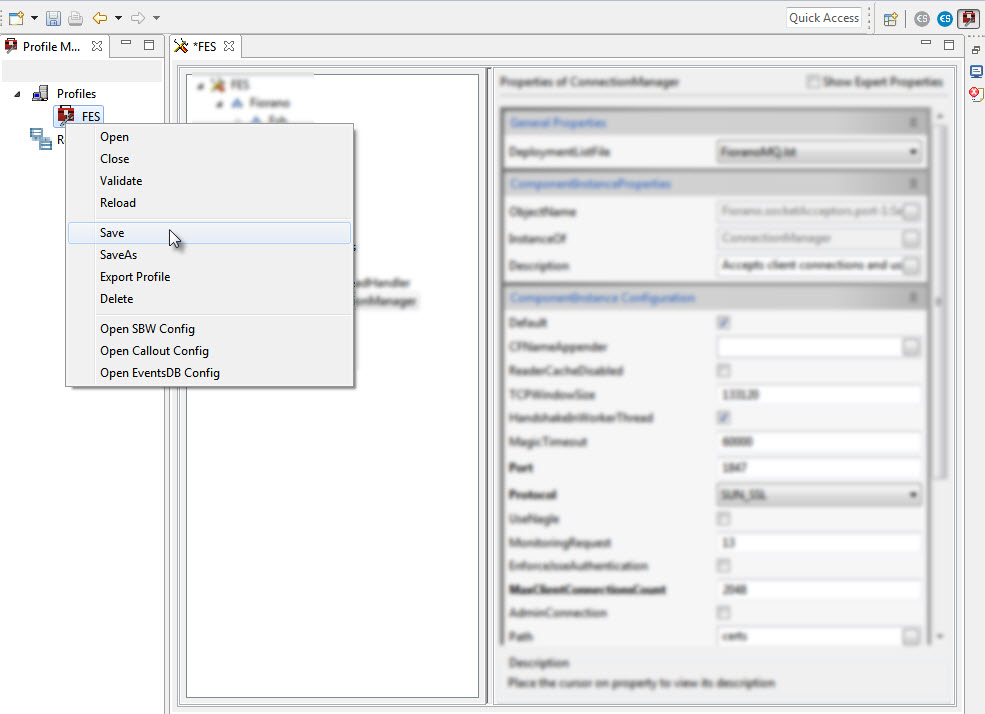Open the blue view icon in right trim bar
The width and height of the screenshot is (985, 714).
[x=976, y=72]
